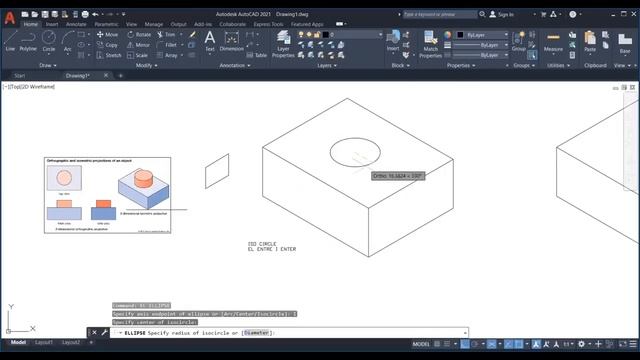Click in the keyword search box

pos(440,14)
